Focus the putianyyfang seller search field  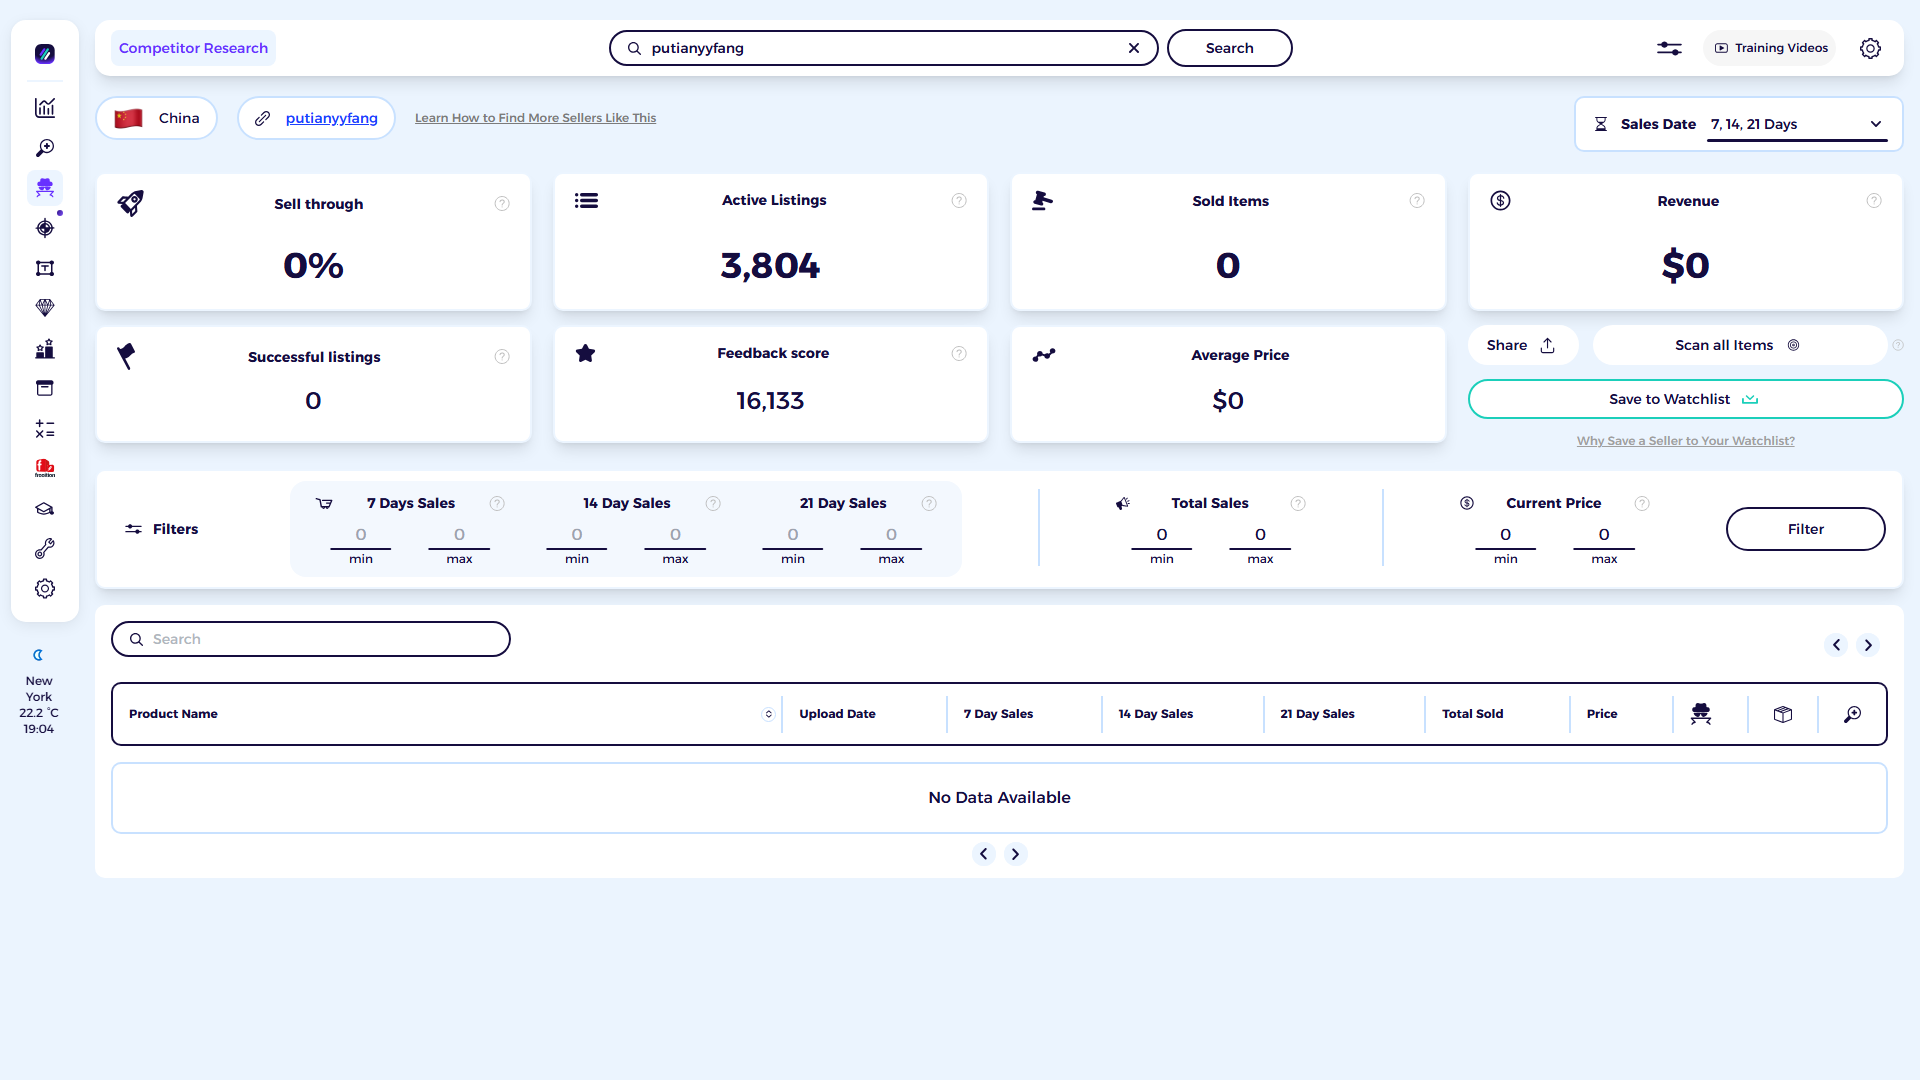coord(883,48)
